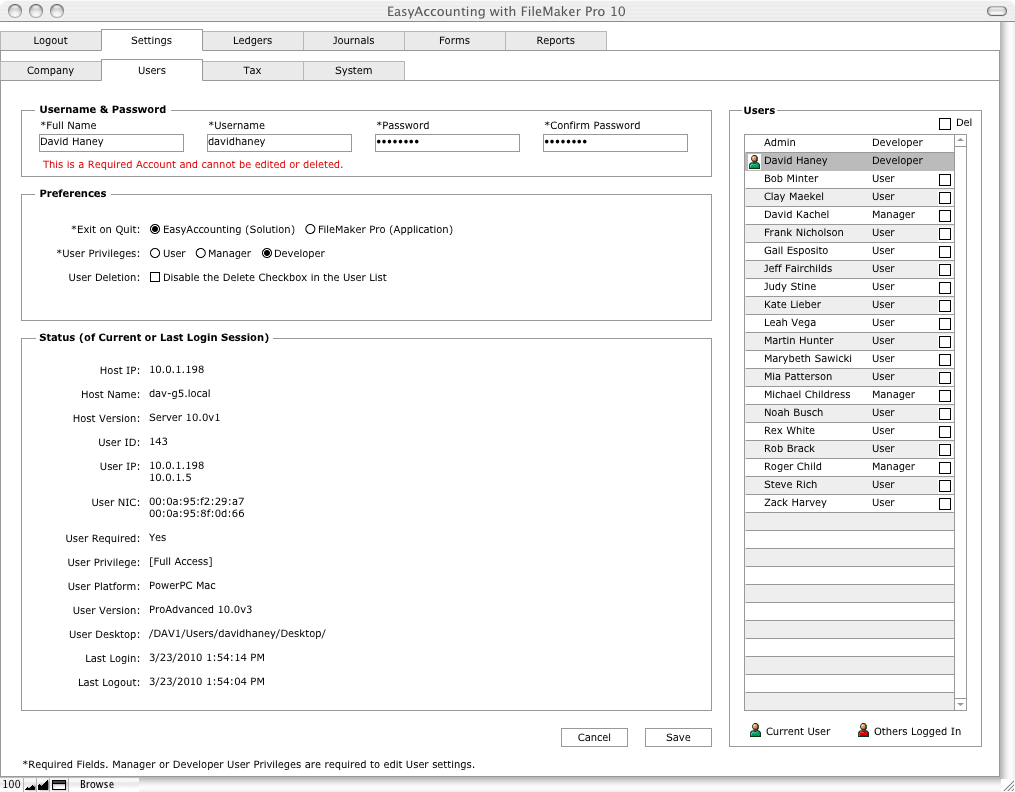Click the Username field containing davidhaney
1015x792 pixels.
[279, 142]
